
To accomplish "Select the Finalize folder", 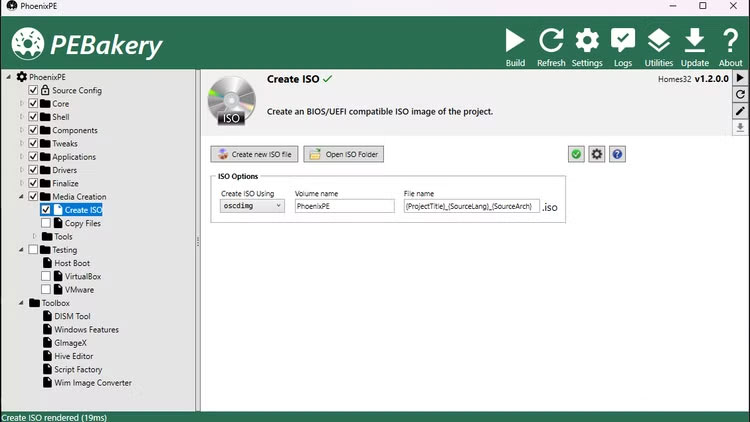I will pos(66,183).
